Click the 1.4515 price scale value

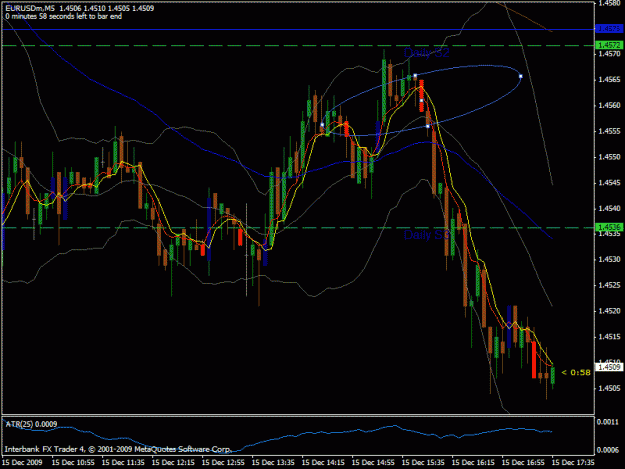pos(610,337)
